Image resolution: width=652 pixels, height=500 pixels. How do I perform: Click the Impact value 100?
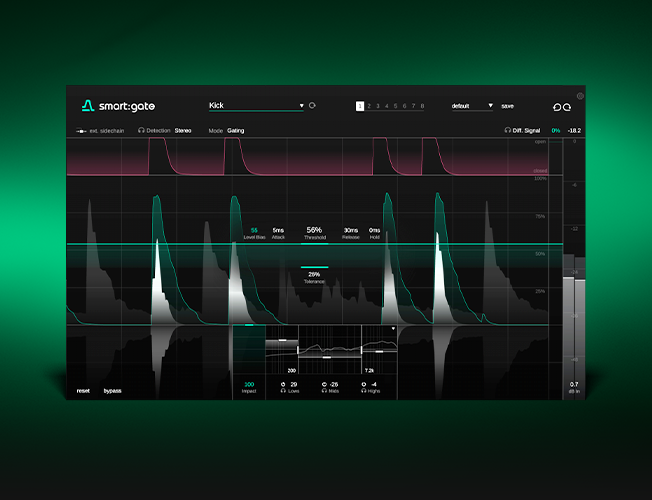[249, 384]
